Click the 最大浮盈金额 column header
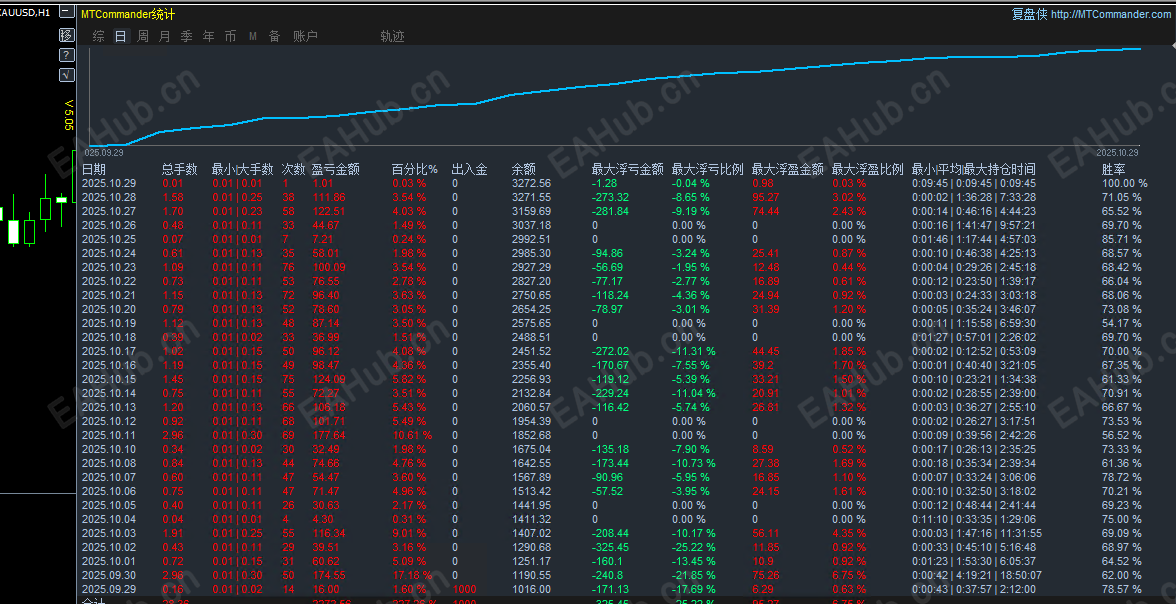The height and width of the screenshot is (604, 1176). 788,170
